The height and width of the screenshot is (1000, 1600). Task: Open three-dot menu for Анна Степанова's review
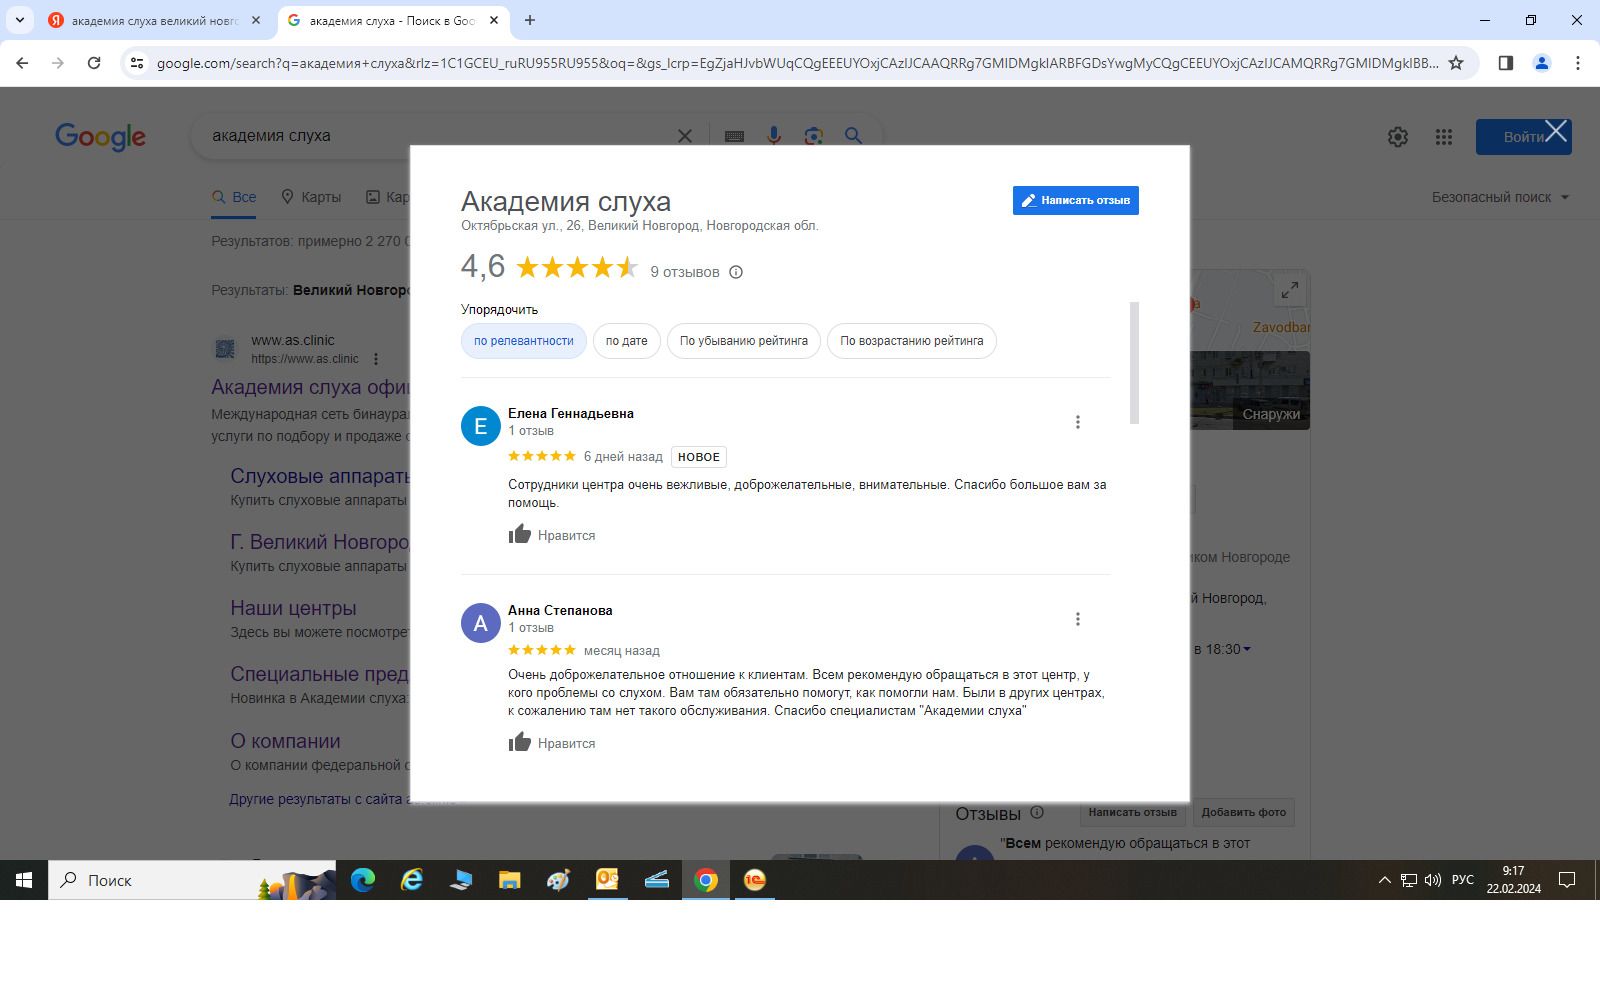click(1077, 619)
